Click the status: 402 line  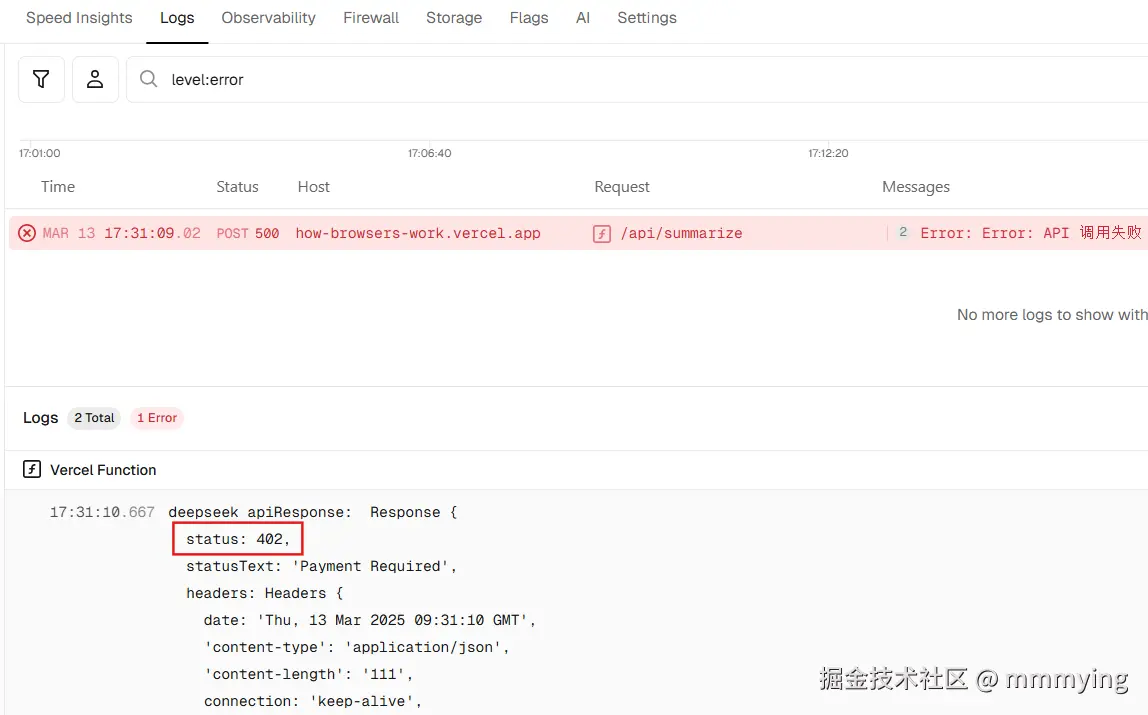(238, 539)
